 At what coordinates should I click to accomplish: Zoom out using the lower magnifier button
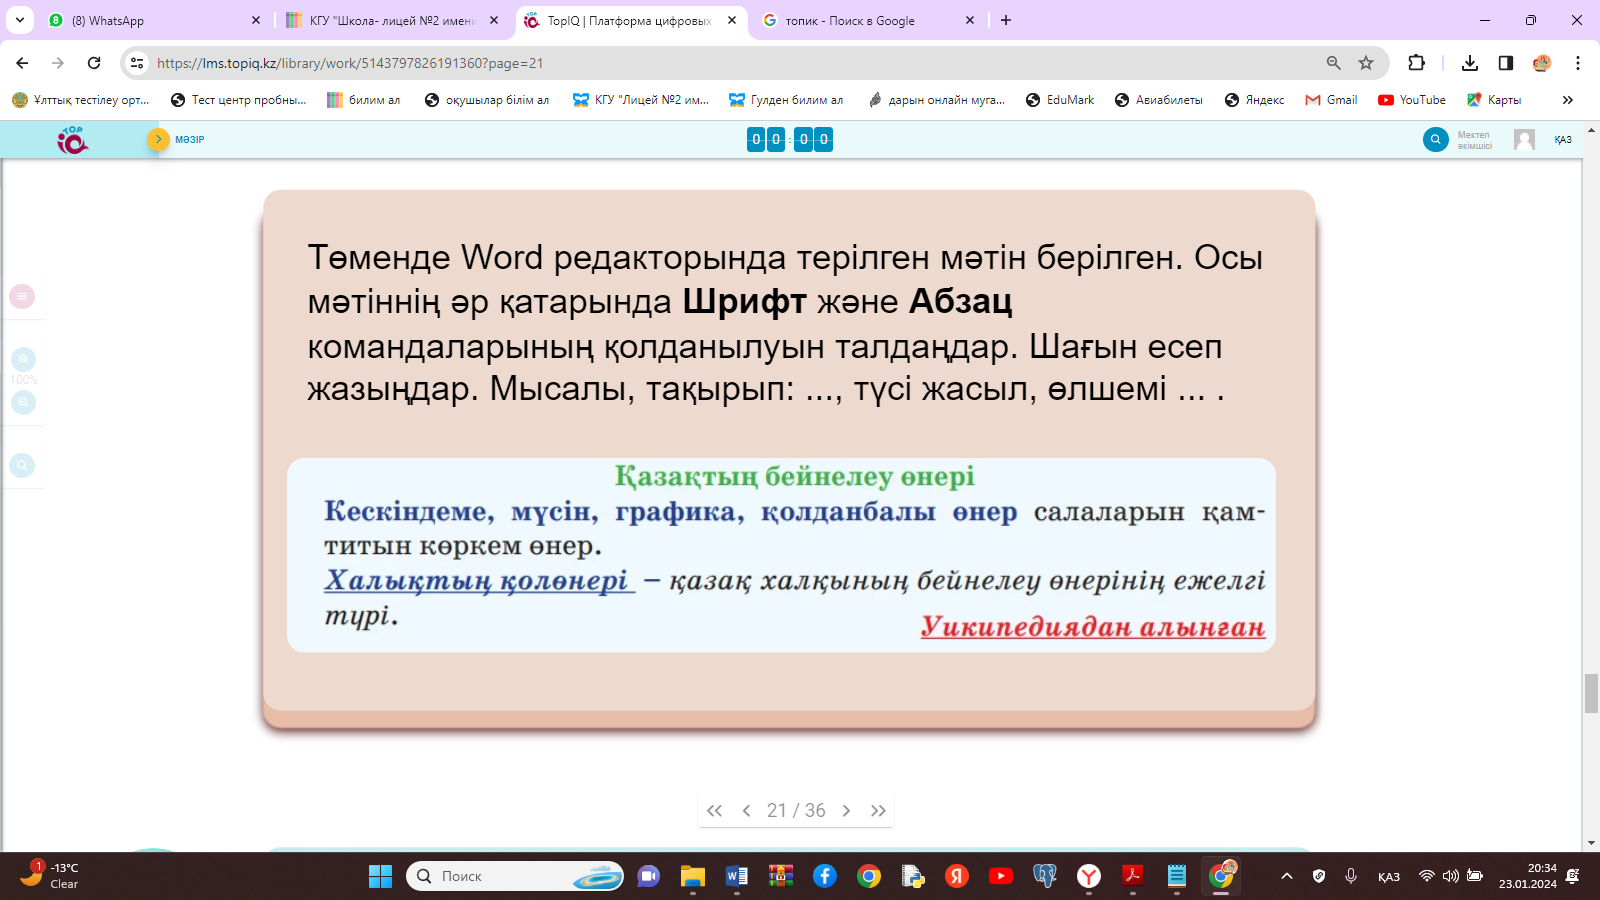click(x=23, y=402)
